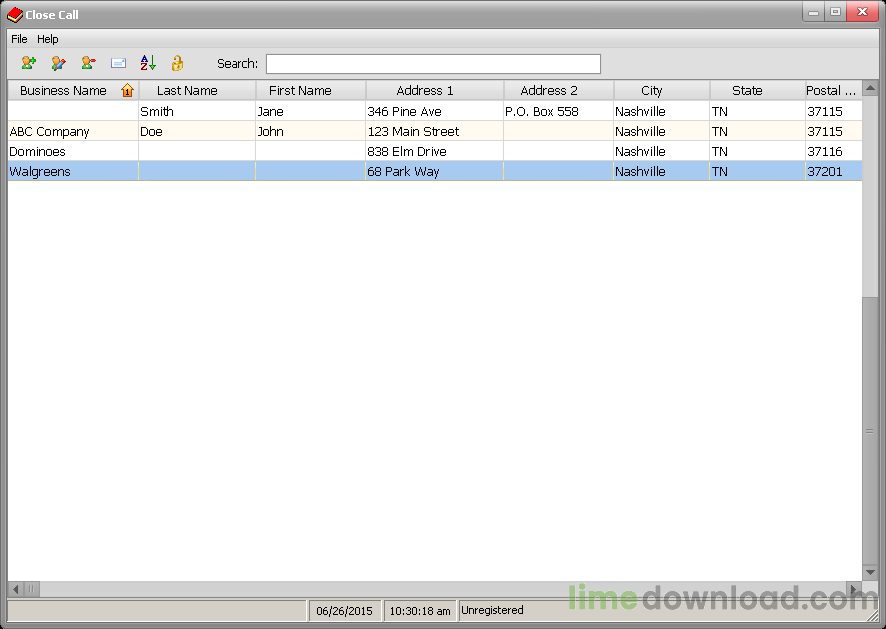
Task: Click the envelope label icon
Action: pos(118,63)
